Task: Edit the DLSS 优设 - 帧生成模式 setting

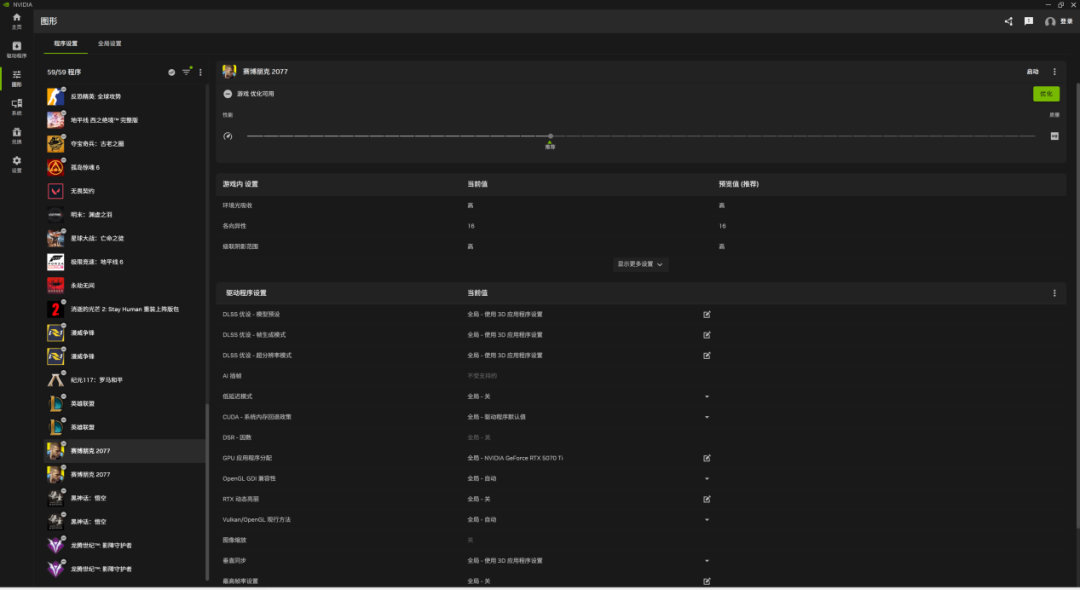Action: [707, 335]
